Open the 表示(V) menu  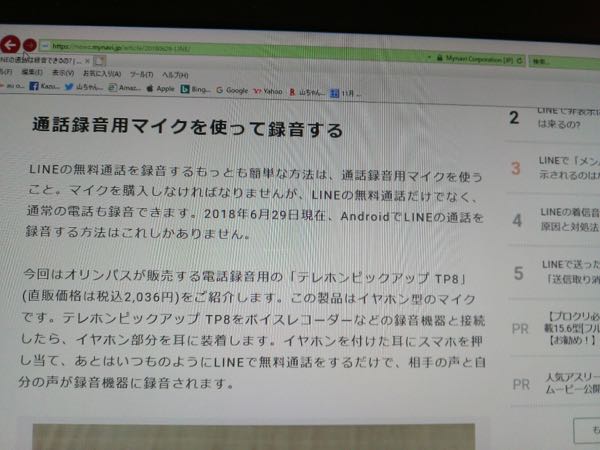point(63,72)
